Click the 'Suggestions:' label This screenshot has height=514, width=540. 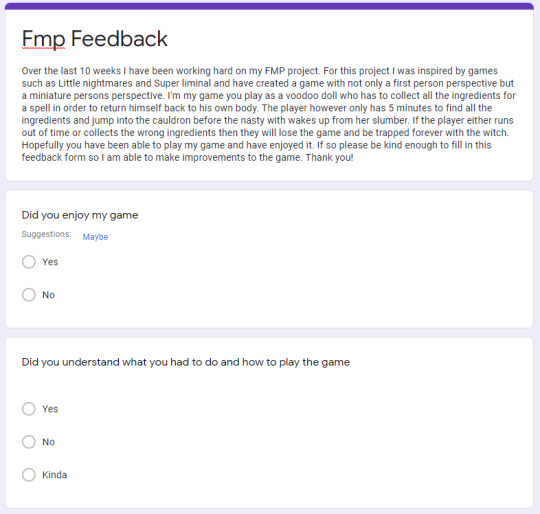[46, 234]
